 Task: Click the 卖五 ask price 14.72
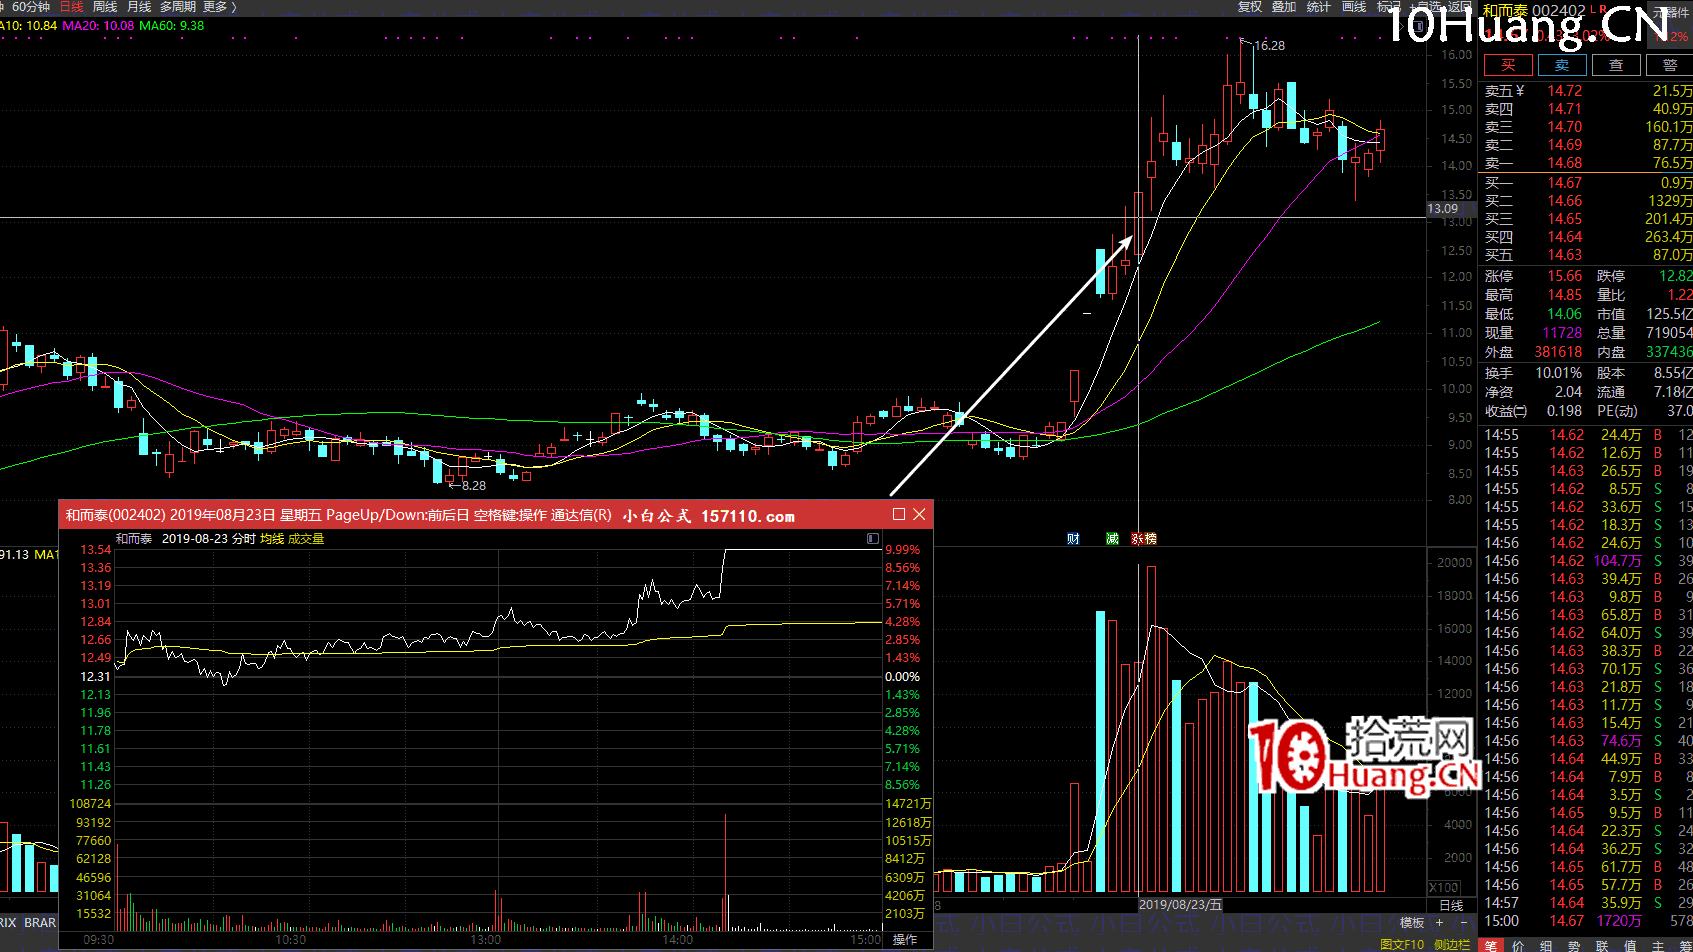point(1565,91)
